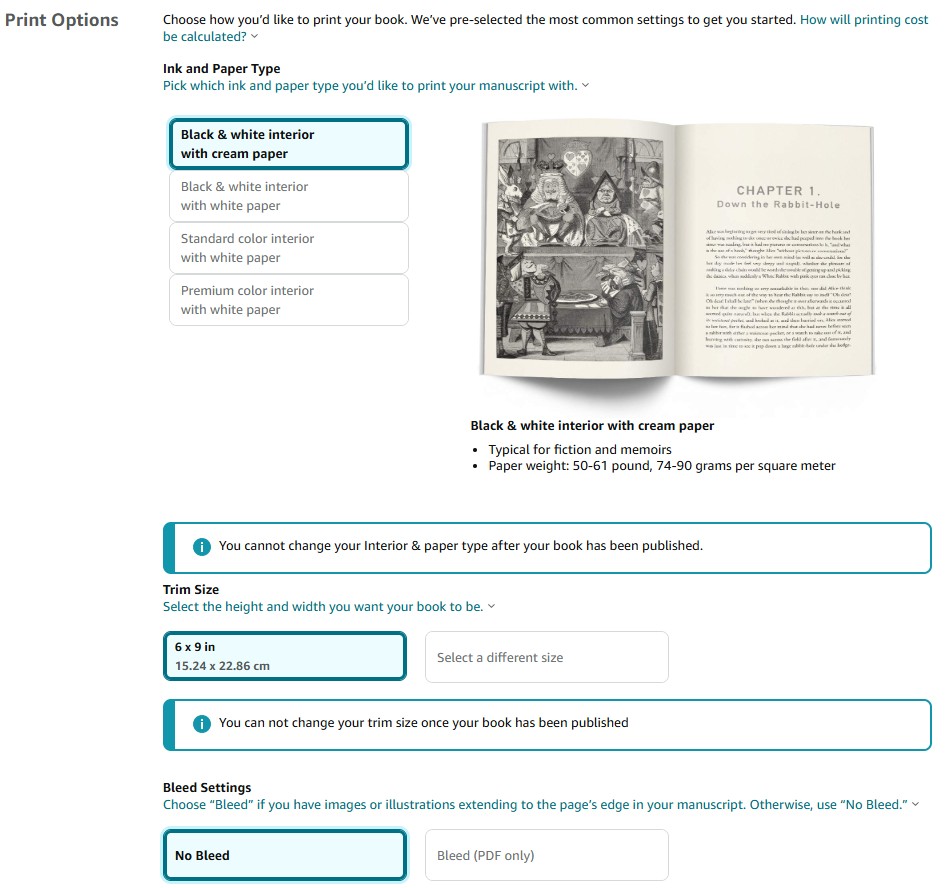The image size is (949, 888).
Task: Choose Standard color interior with white paper
Action: [289, 248]
